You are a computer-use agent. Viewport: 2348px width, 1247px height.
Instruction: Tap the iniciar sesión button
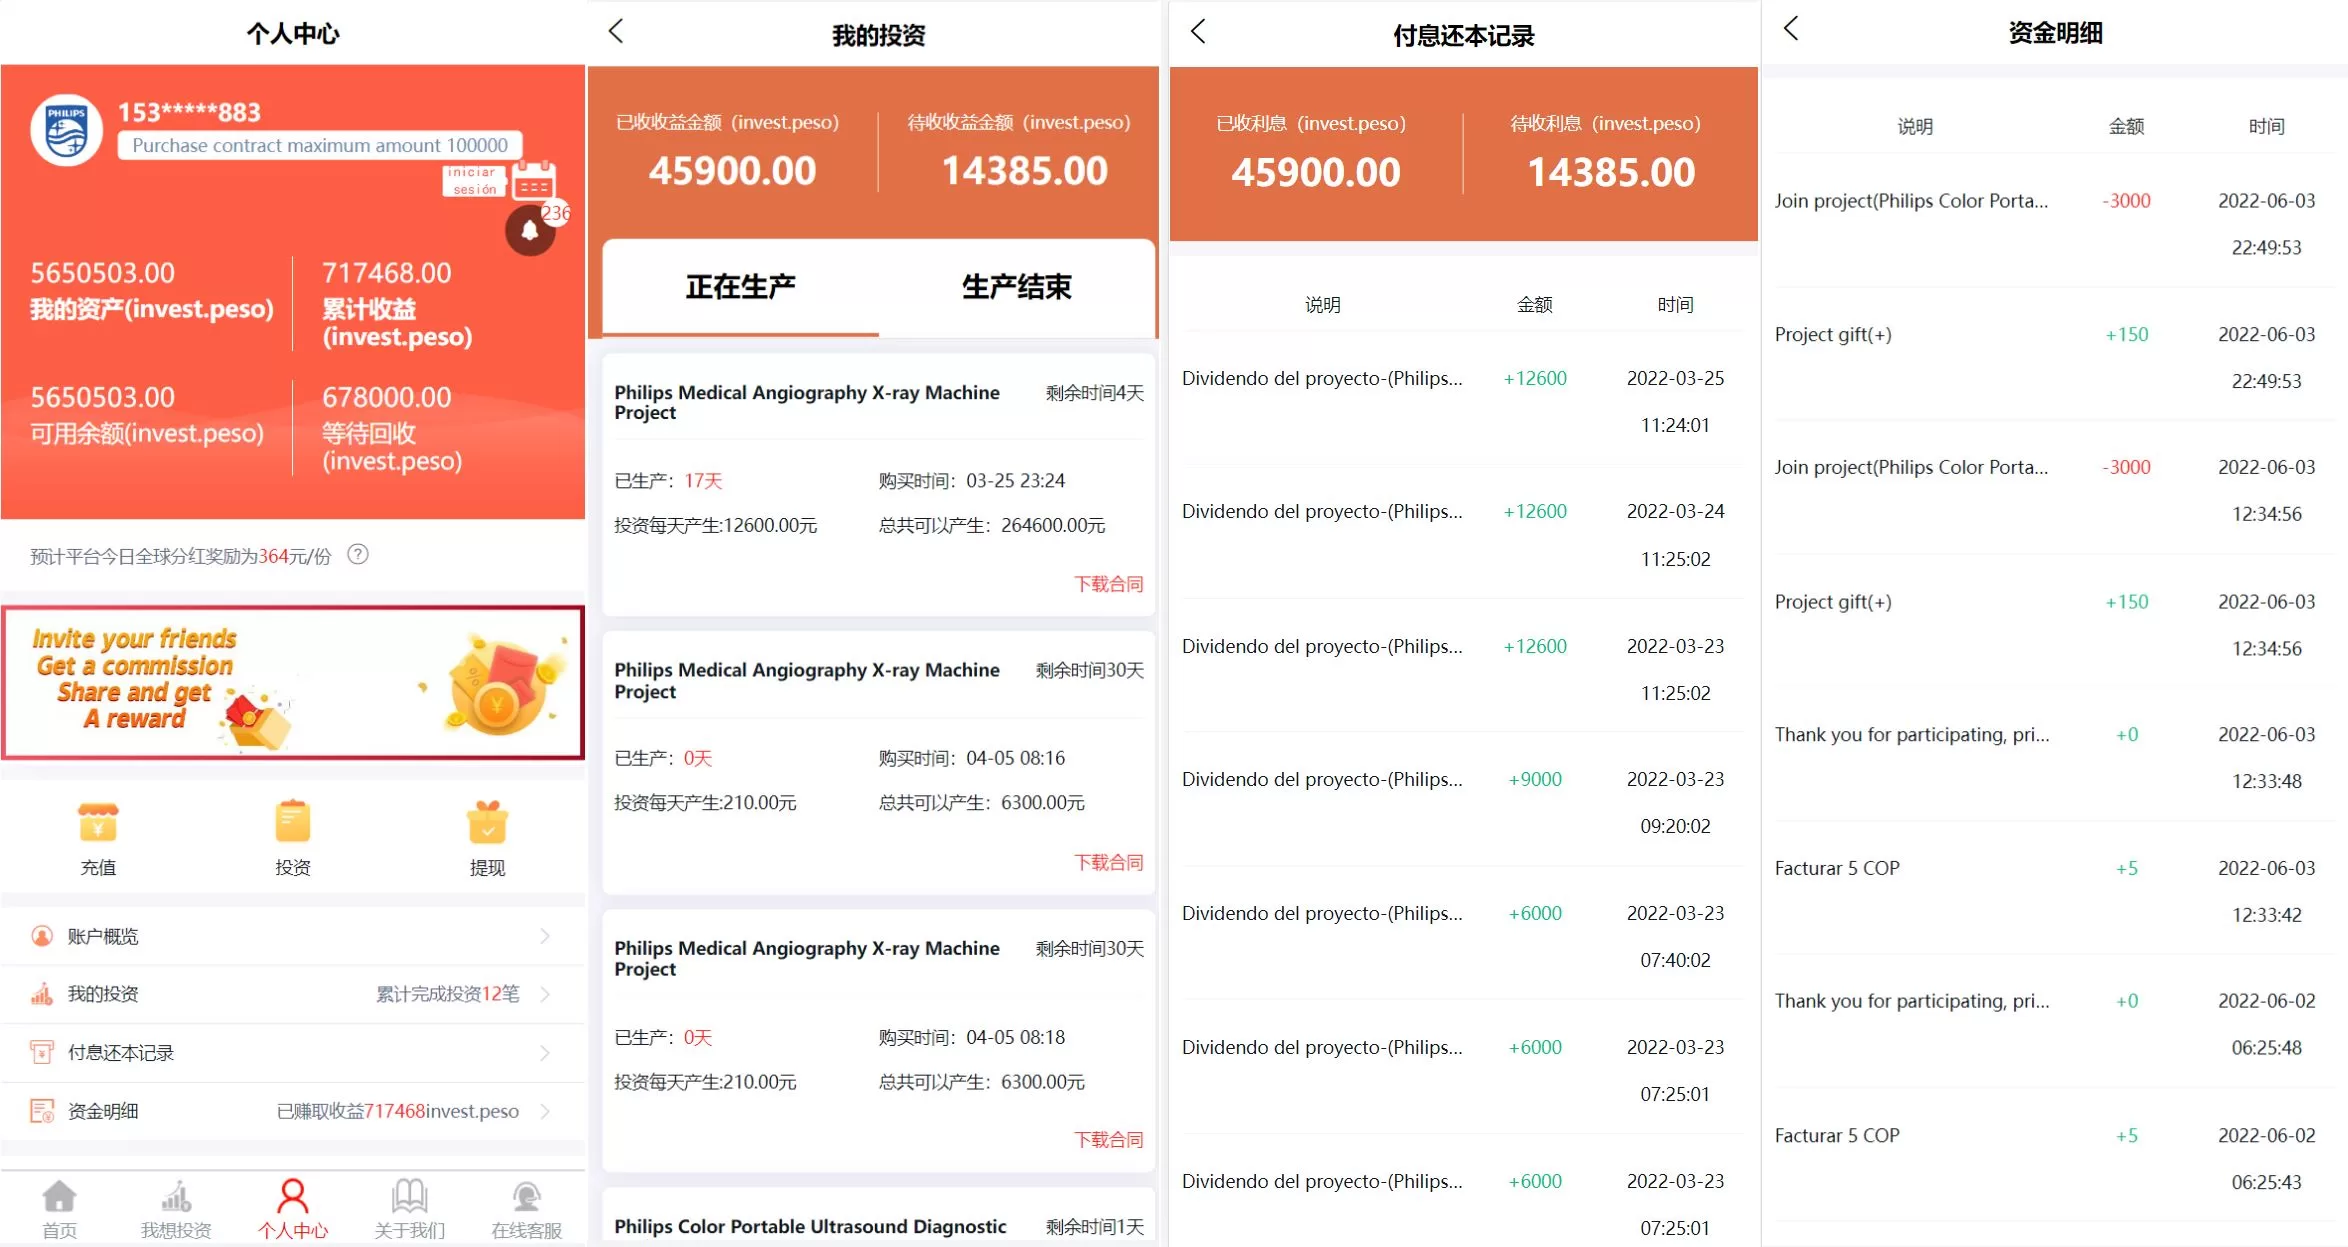tap(473, 181)
